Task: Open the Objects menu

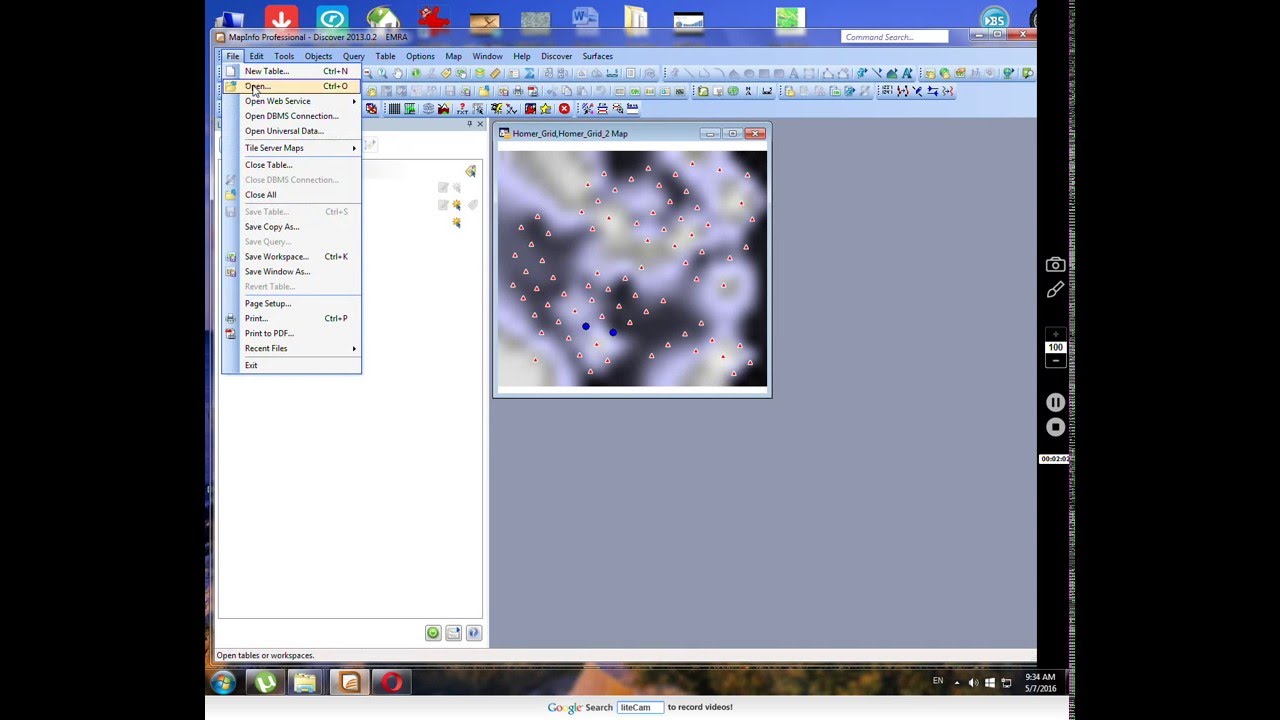Action: pos(318,56)
